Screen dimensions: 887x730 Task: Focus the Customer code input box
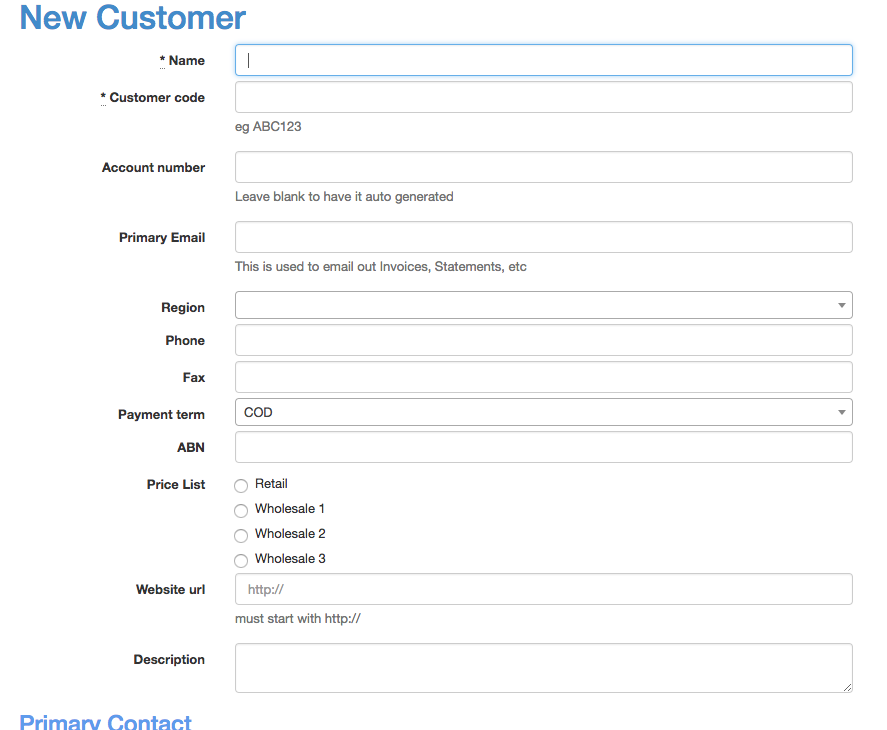point(543,97)
